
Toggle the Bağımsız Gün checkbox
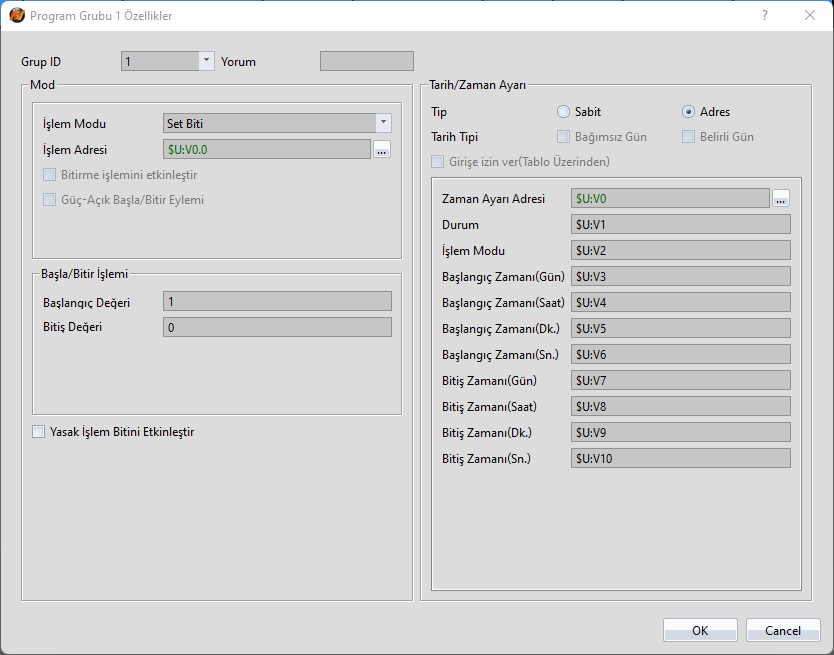(564, 137)
